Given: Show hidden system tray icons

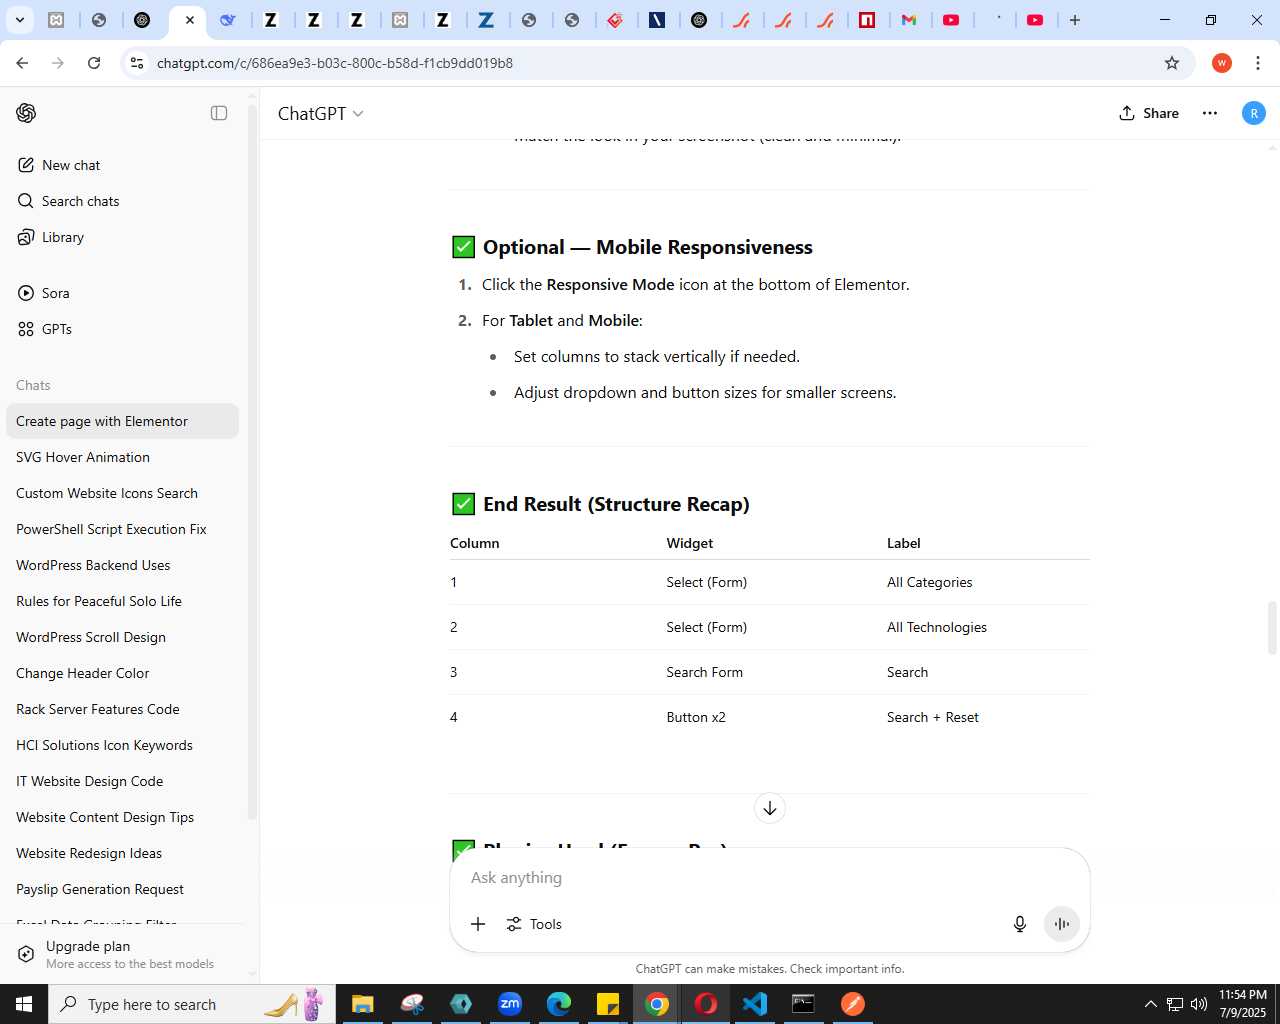Looking at the screenshot, I should [1151, 1004].
